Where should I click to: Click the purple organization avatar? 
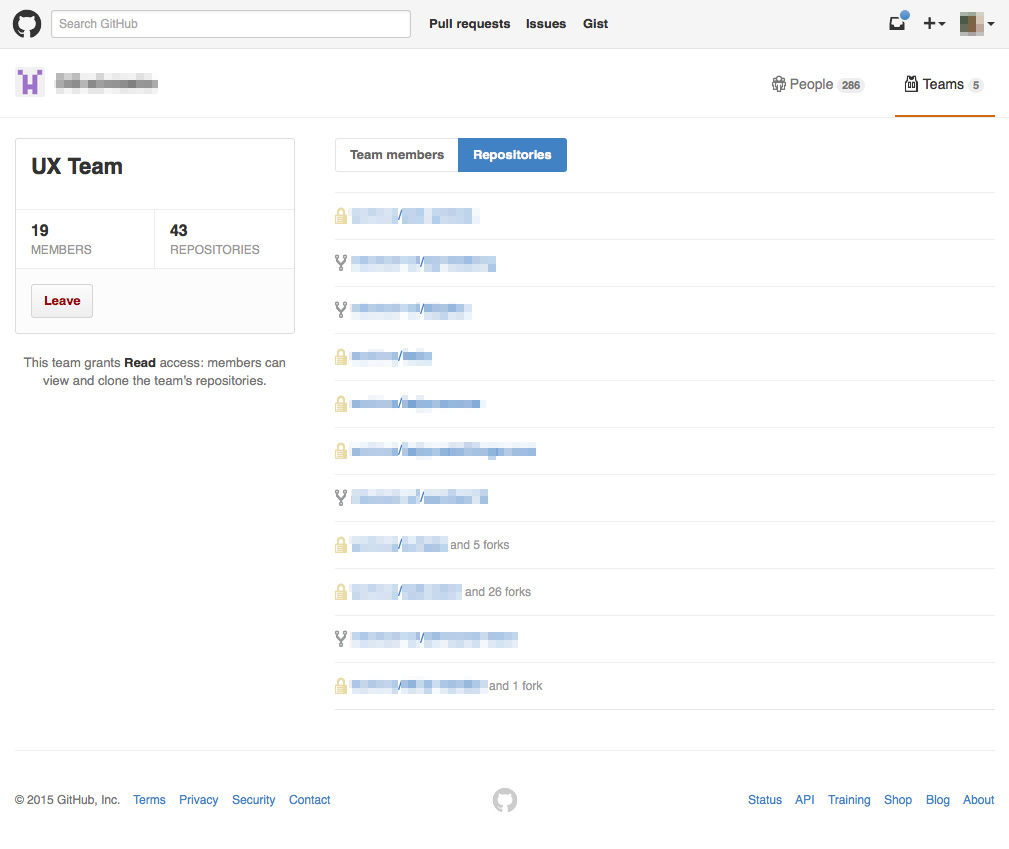click(x=29, y=82)
